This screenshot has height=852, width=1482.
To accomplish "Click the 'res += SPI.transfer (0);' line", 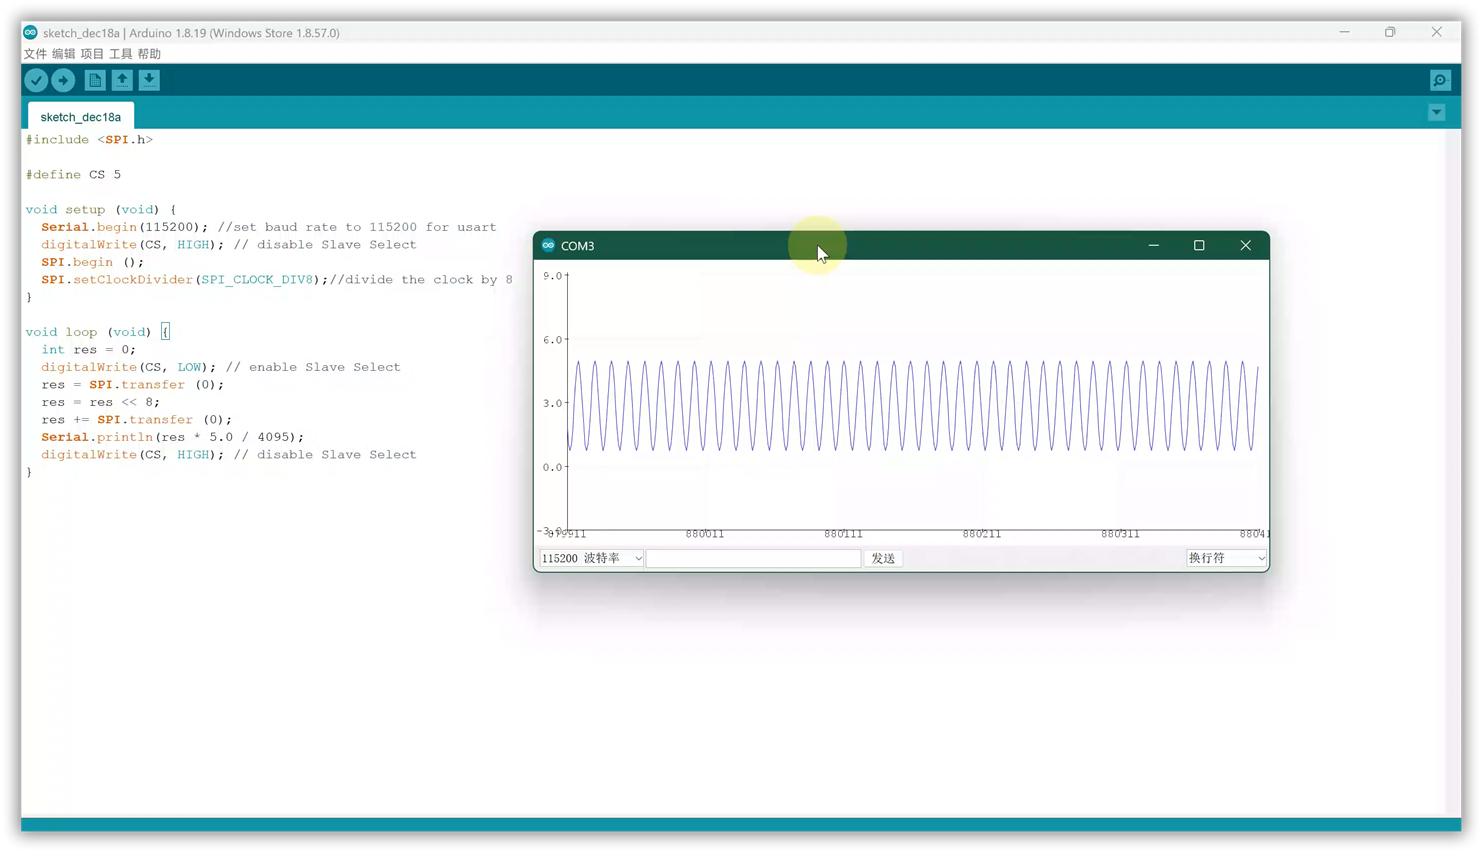I will pyautogui.click(x=137, y=420).
